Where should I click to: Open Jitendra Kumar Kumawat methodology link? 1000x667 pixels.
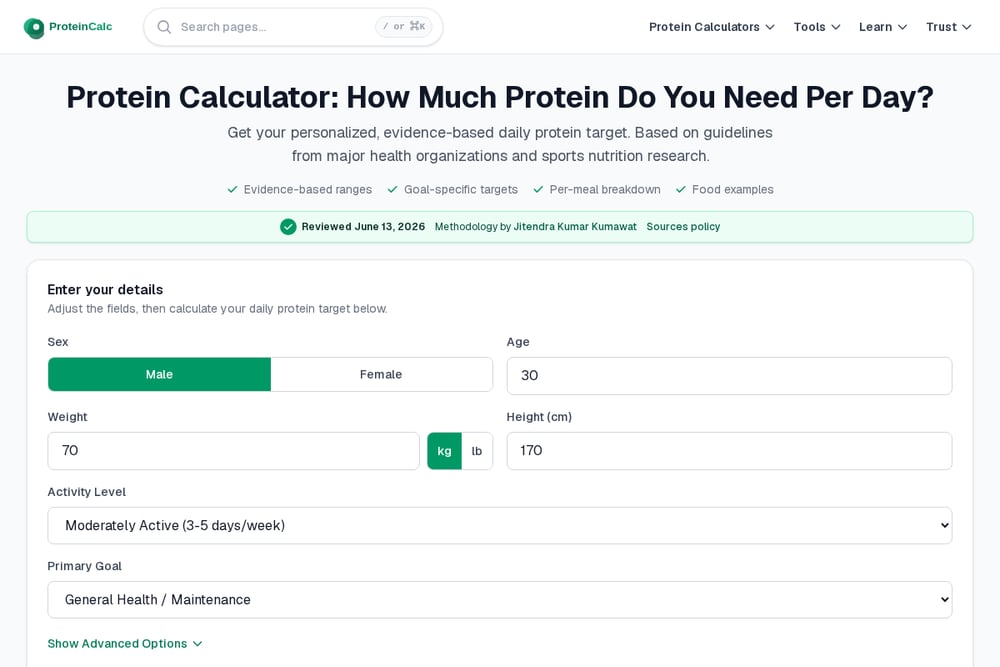[575, 226]
